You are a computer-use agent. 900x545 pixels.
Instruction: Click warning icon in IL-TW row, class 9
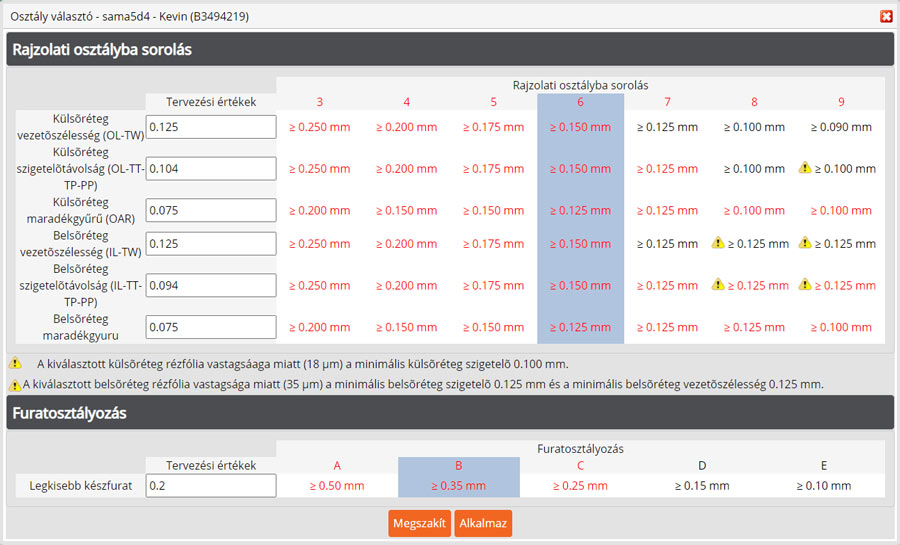click(805, 243)
